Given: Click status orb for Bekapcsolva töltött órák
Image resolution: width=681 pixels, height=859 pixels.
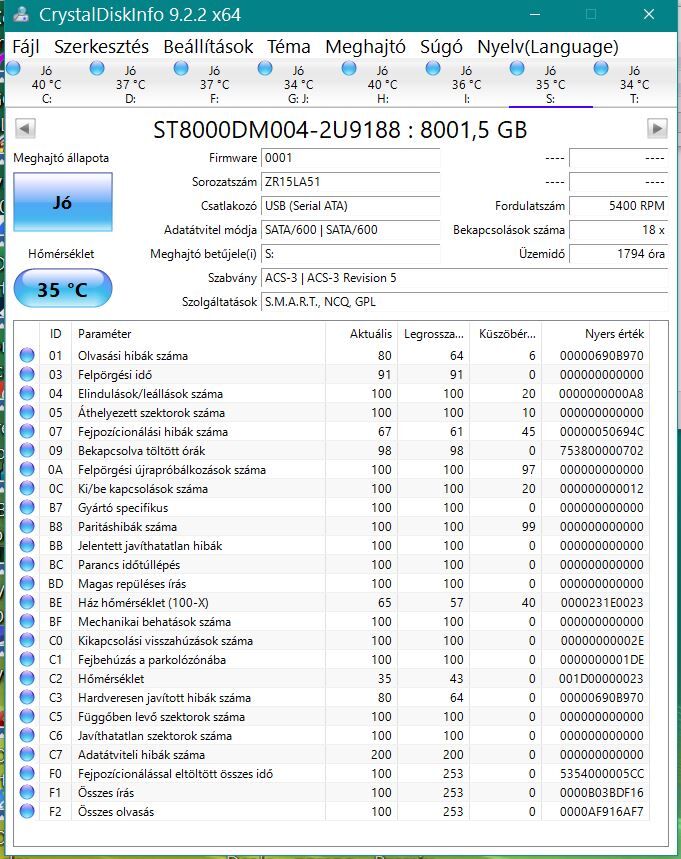Looking at the screenshot, I should coord(27,450).
